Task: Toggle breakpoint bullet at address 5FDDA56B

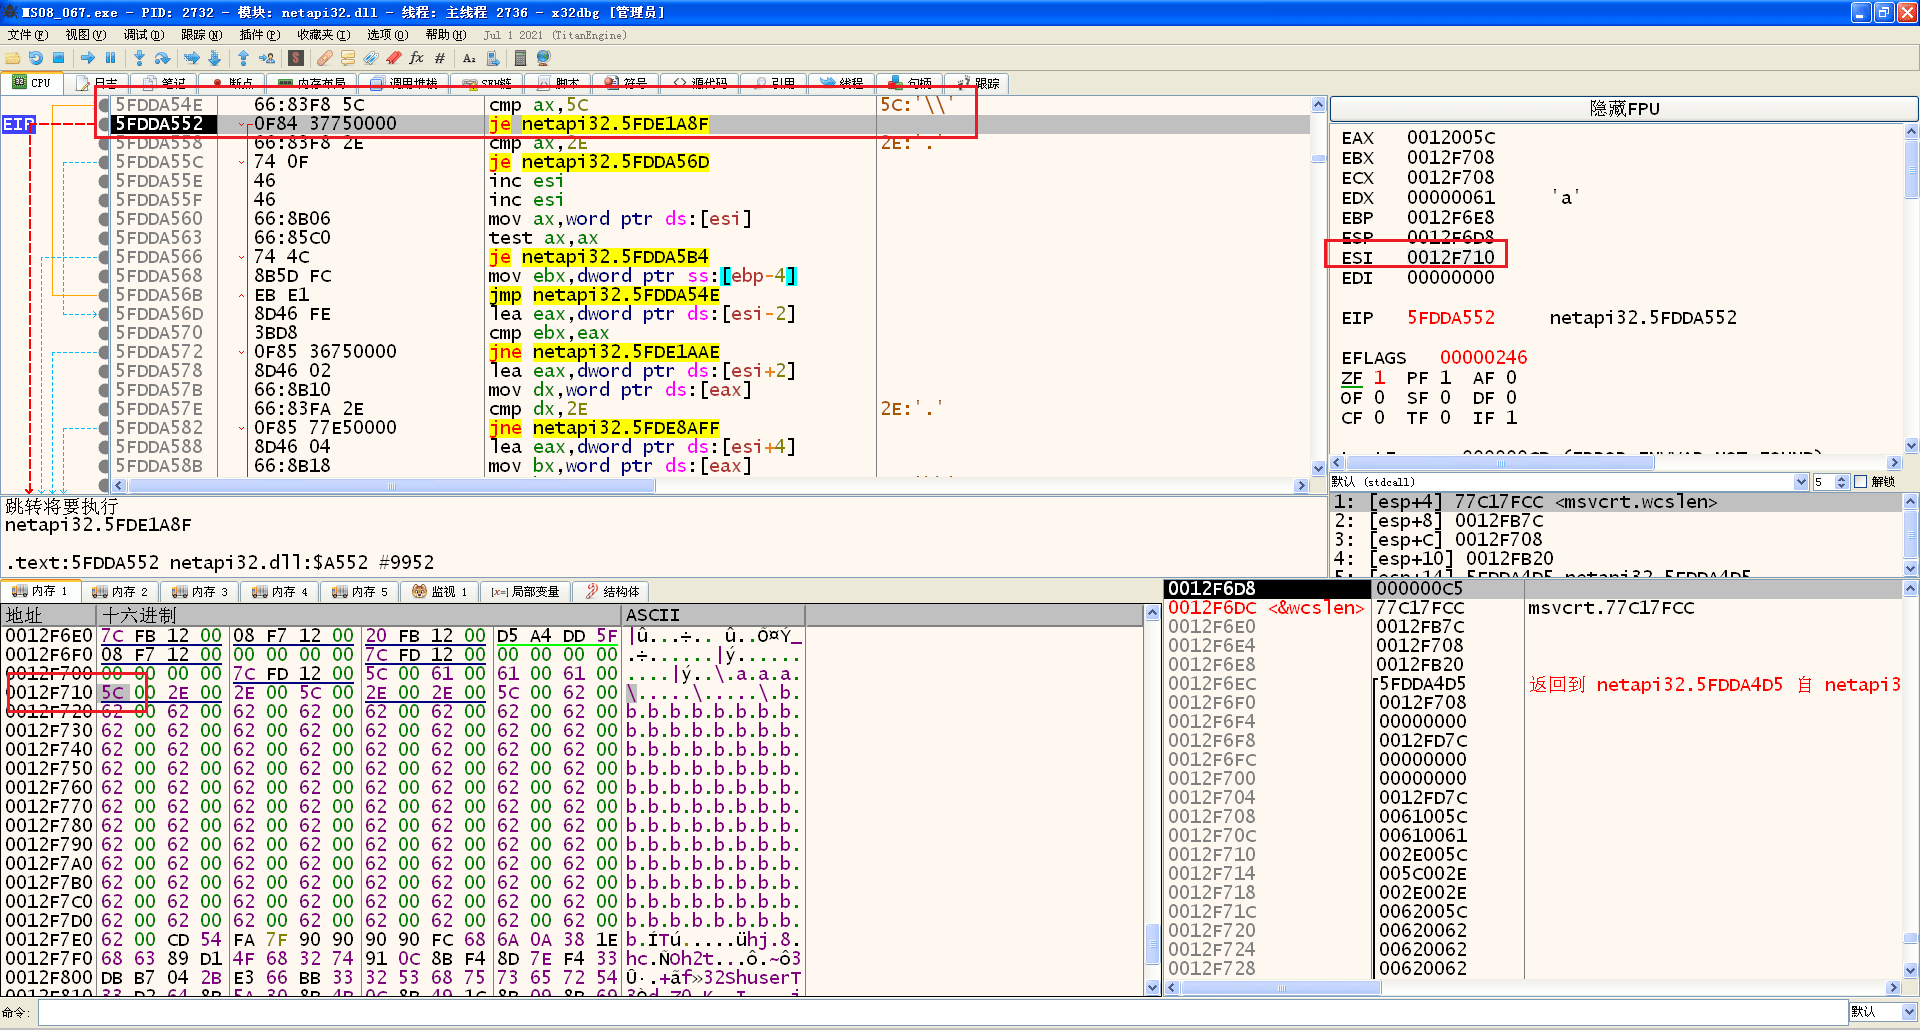Action: click(104, 295)
